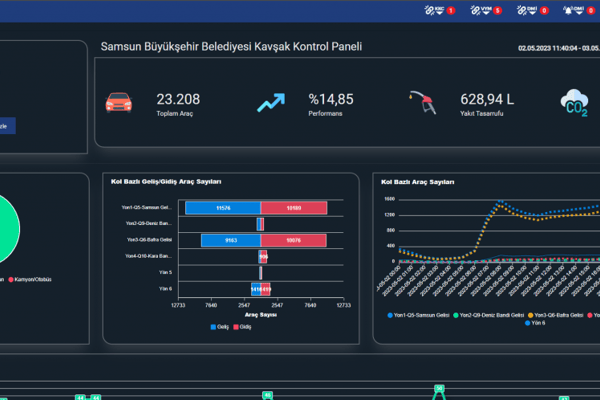Click the Kol Bazlı Araç Sayıları heading
Image resolution: width=600 pixels, height=400 pixels.
(417, 182)
